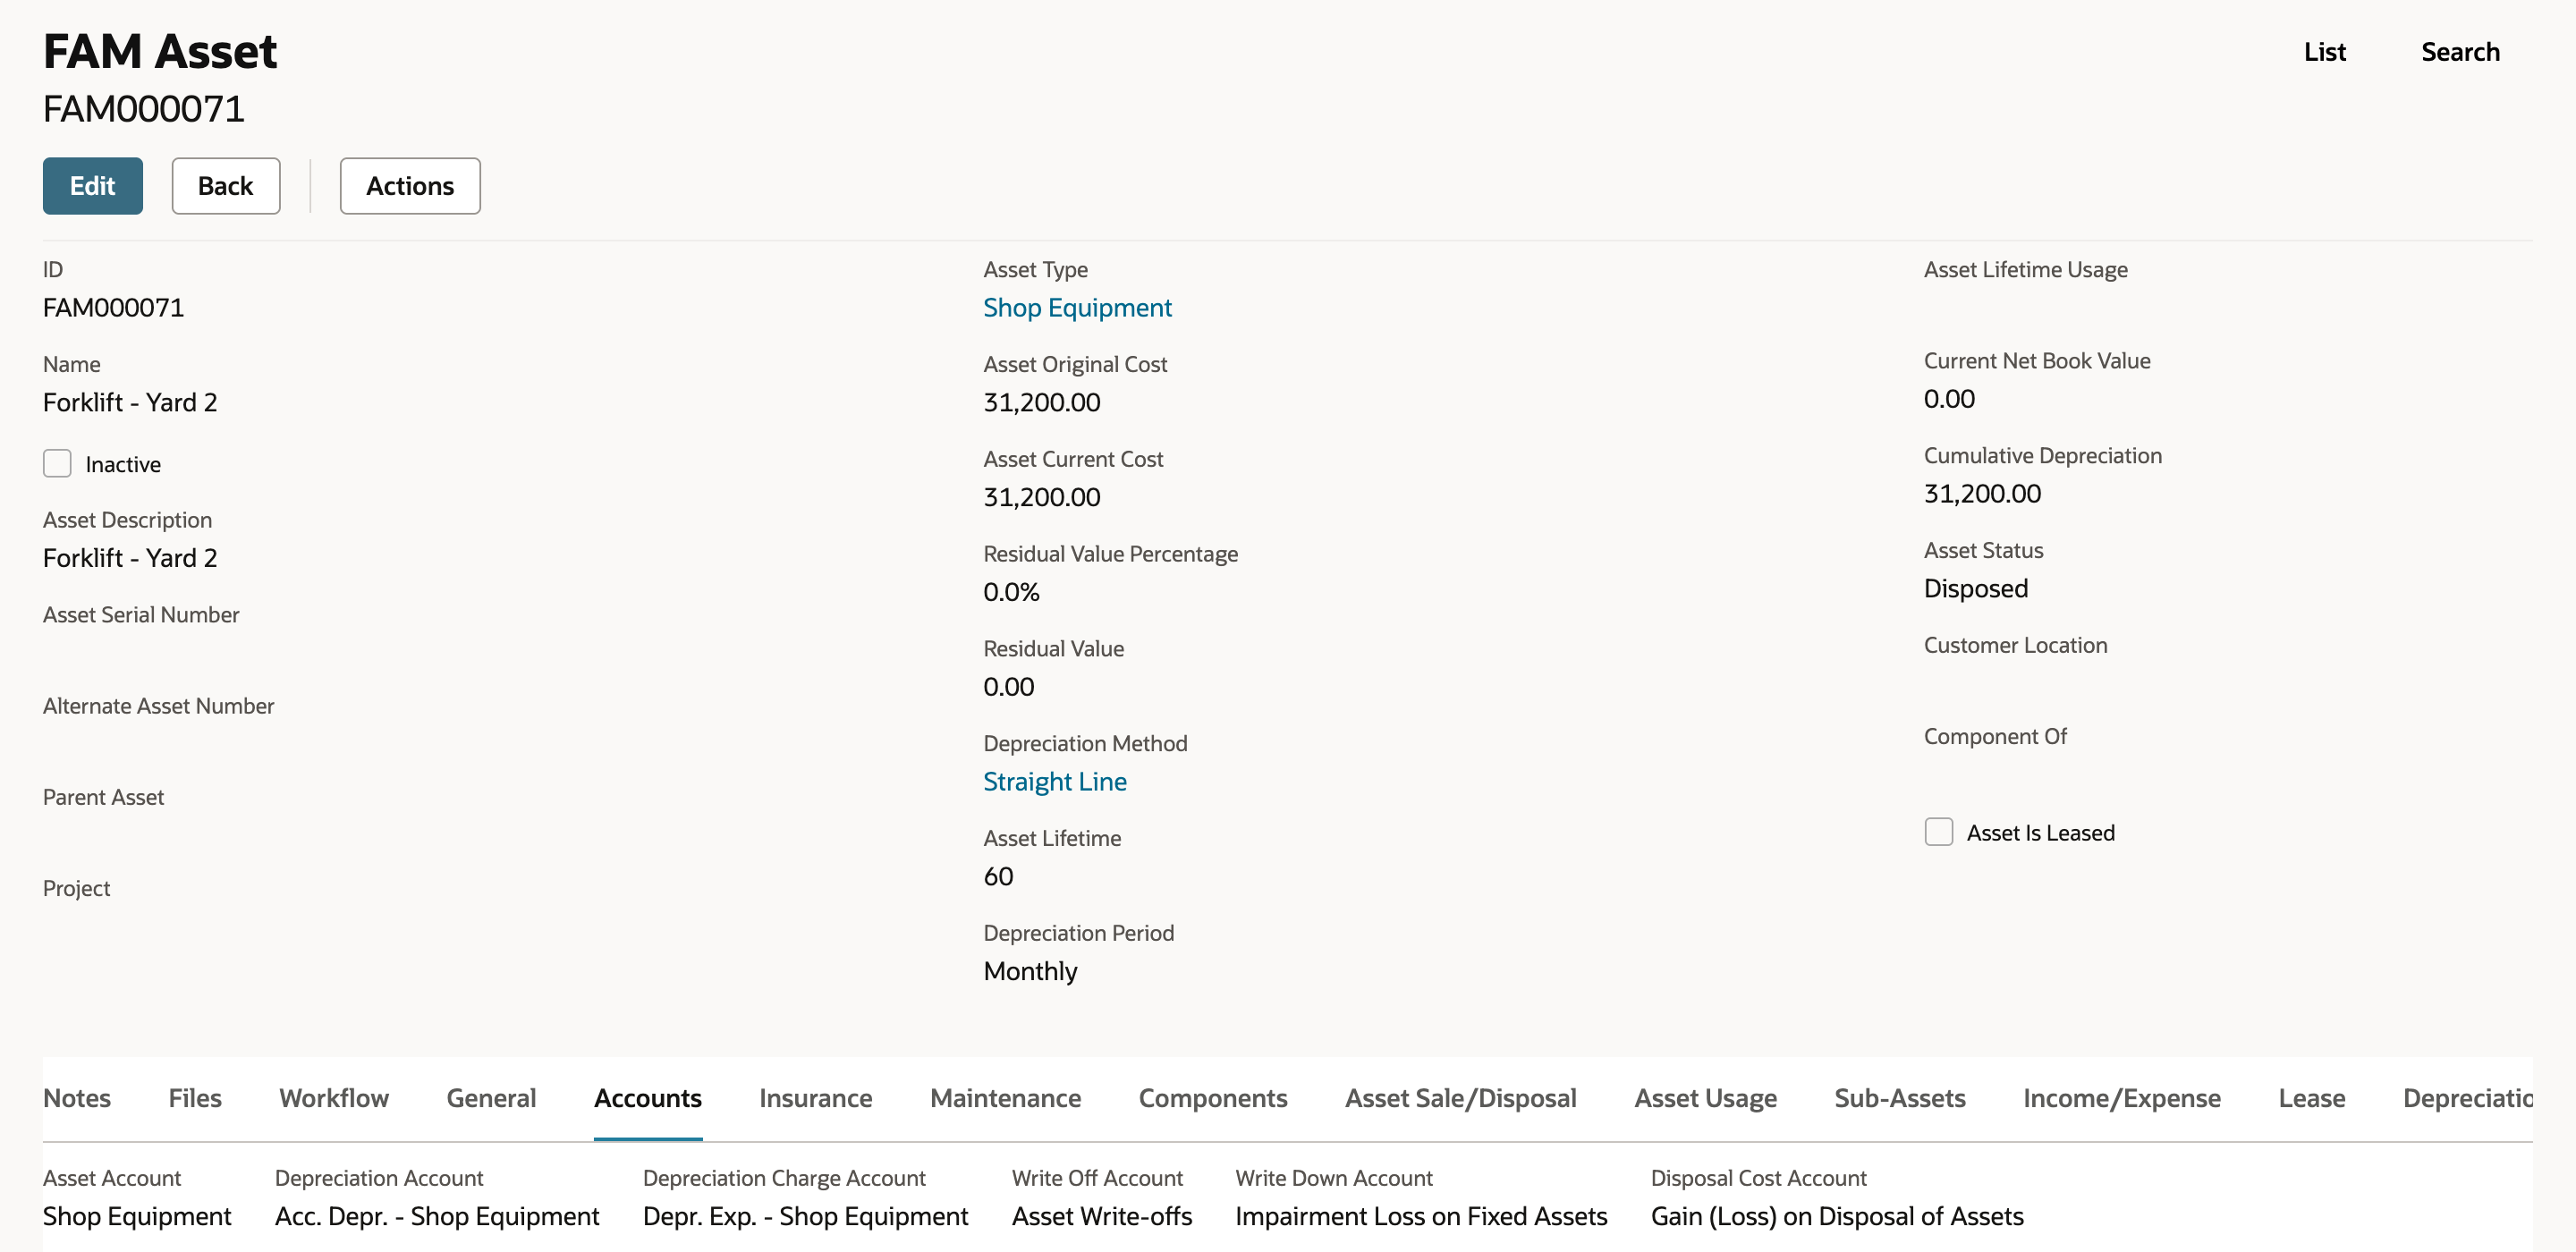This screenshot has width=2576, height=1252.
Task: Open the List link at top right
Action: point(2324,52)
